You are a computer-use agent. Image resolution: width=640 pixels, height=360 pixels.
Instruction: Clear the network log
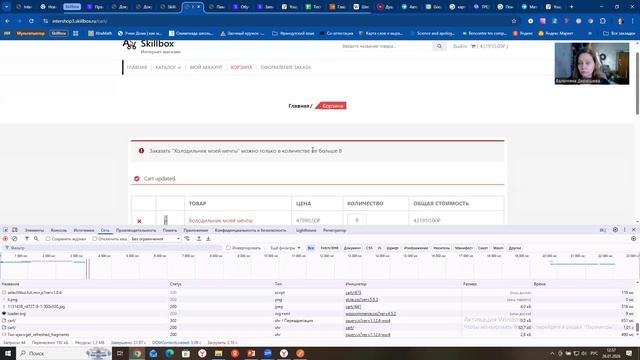tap(15, 239)
